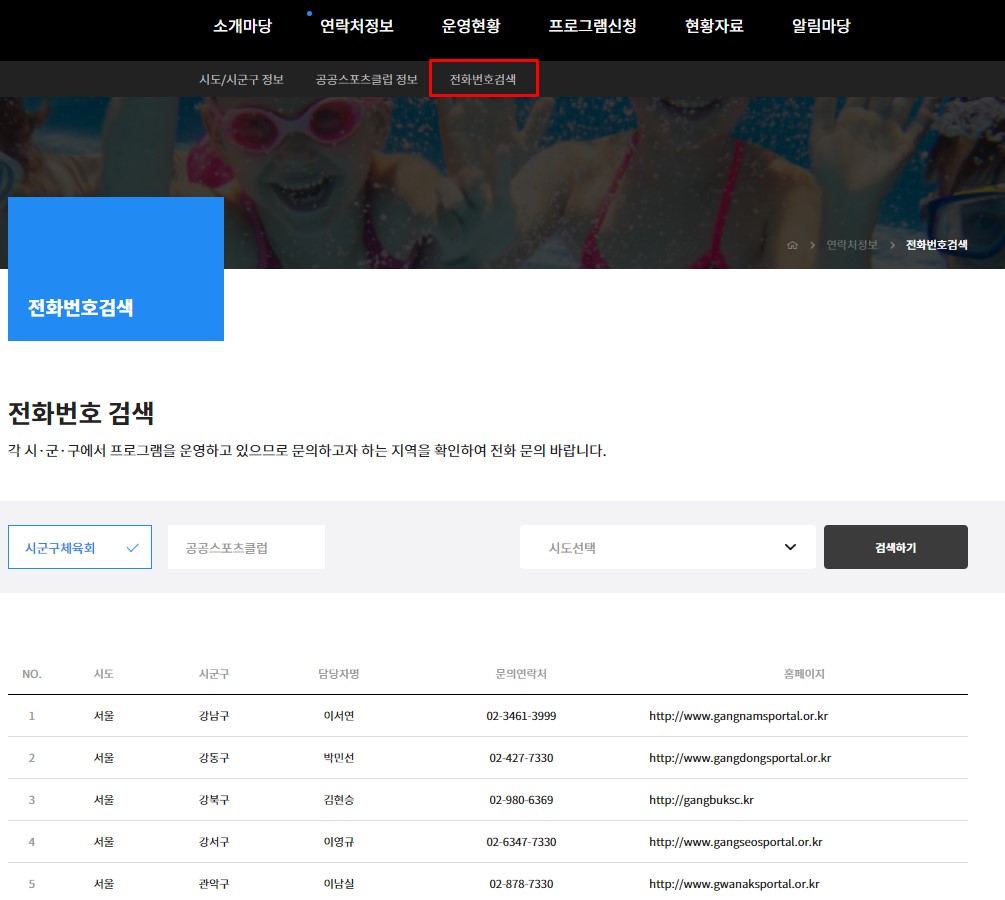Click 연락처정보 breadcrumb link
1005x900 pixels.
tap(852, 245)
